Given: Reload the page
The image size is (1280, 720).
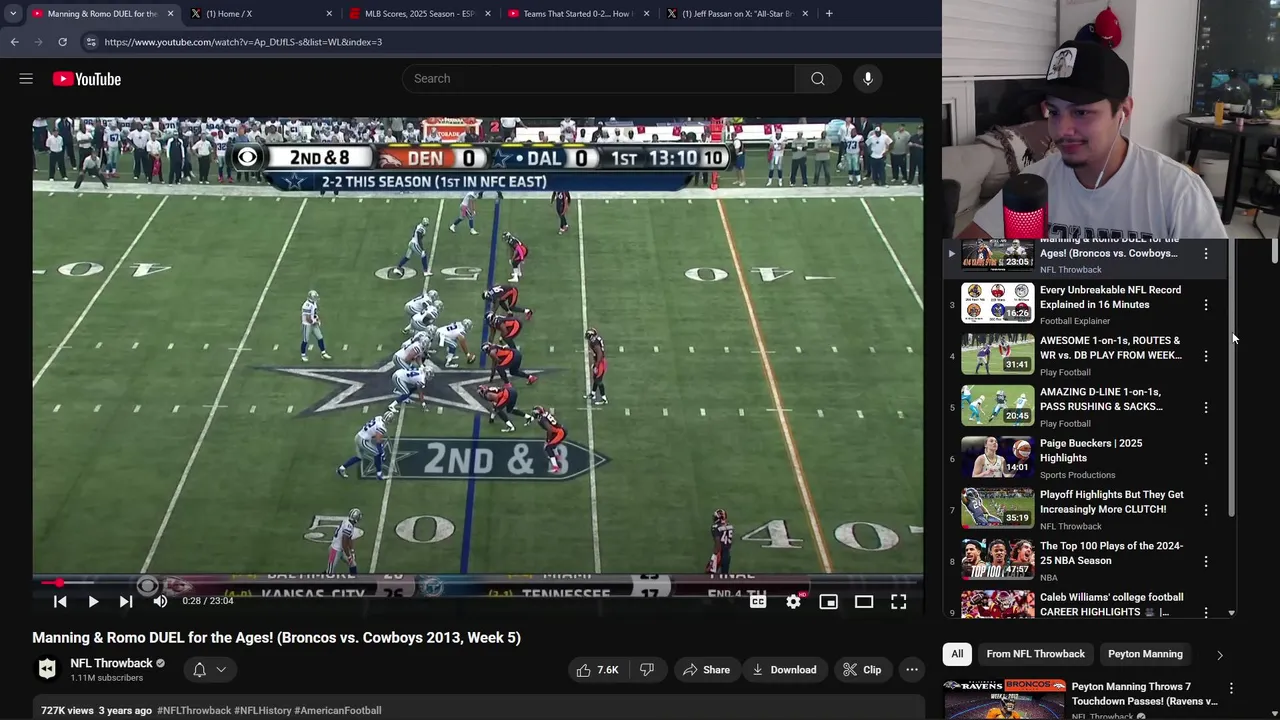Looking at the screenshot, I should [62, 42].
